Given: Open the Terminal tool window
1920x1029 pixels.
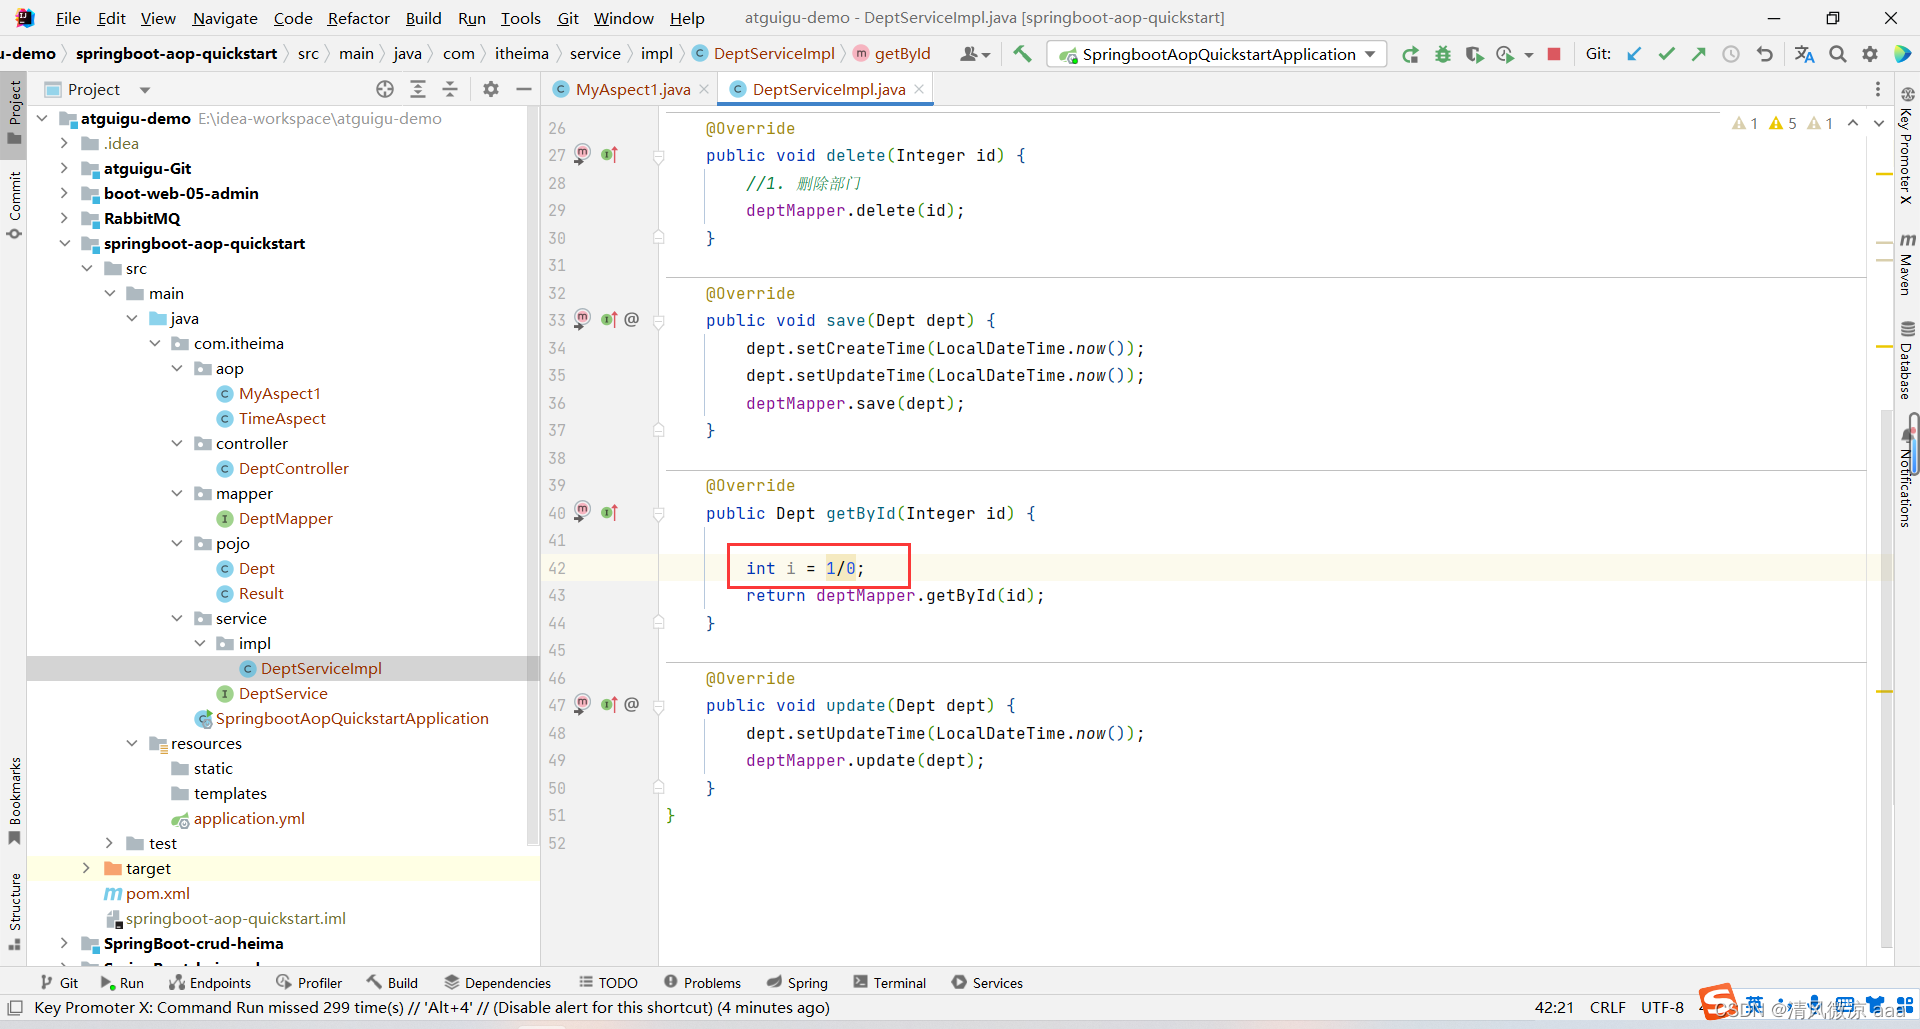Looking at the screenshot, I should coord(890,983).
